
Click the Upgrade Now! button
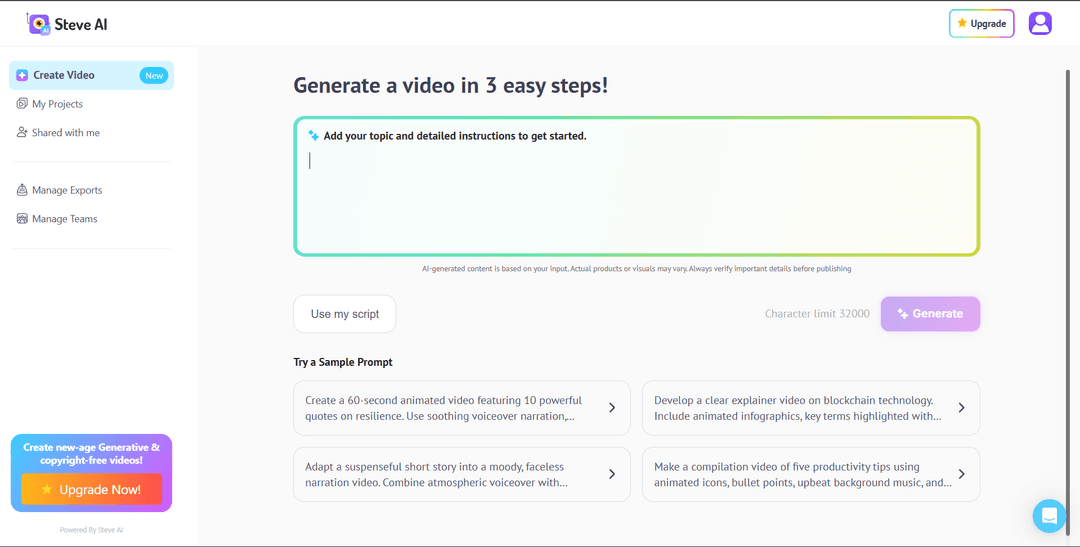click(92, 489)
